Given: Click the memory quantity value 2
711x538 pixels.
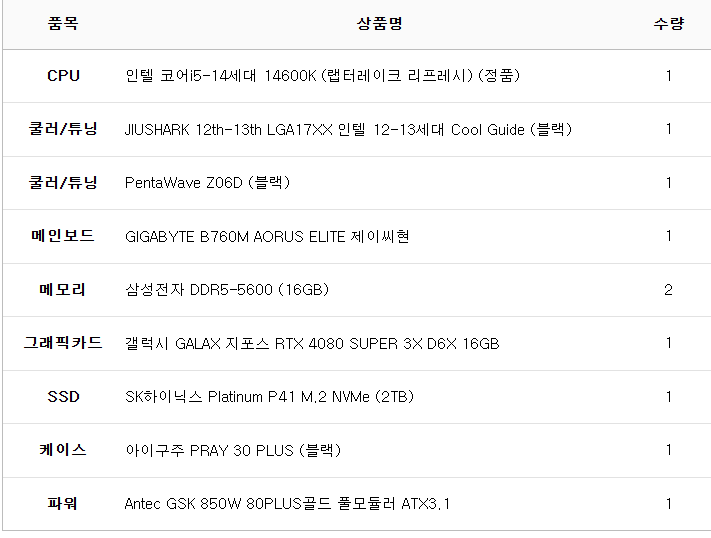Looking at the screenshot, I should click(668, 290).
